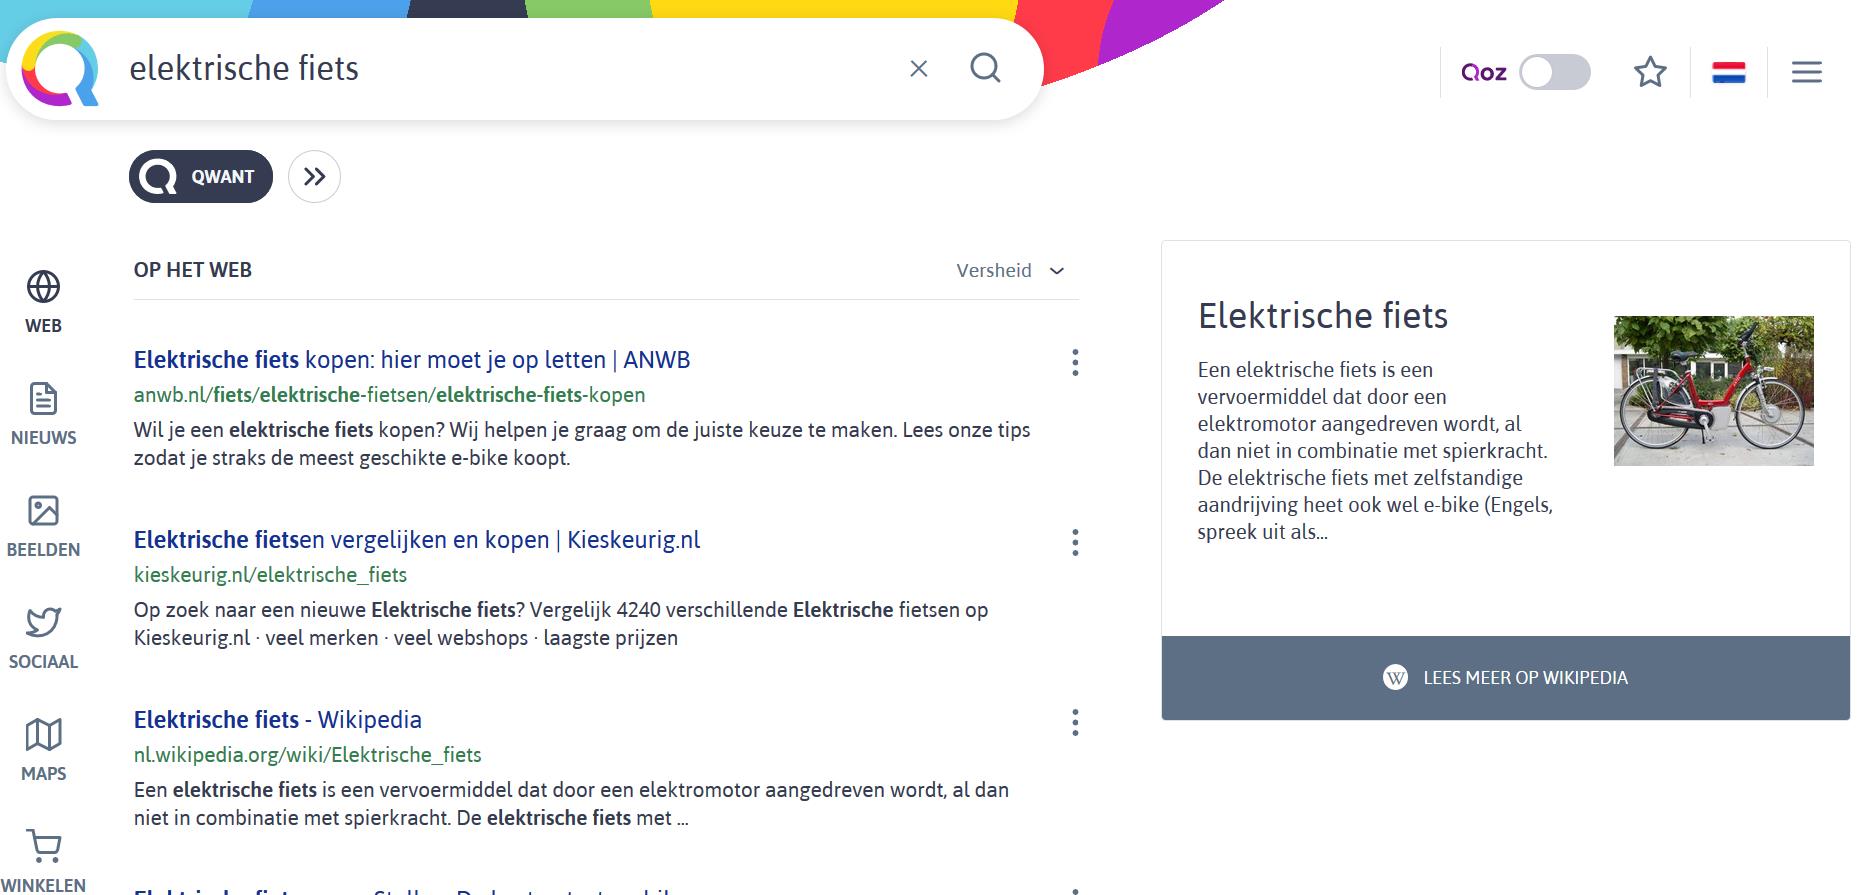The width and height of the screenshot is (1866, 895).
Task: Open favorites with the star icon
Action: 1650,72
